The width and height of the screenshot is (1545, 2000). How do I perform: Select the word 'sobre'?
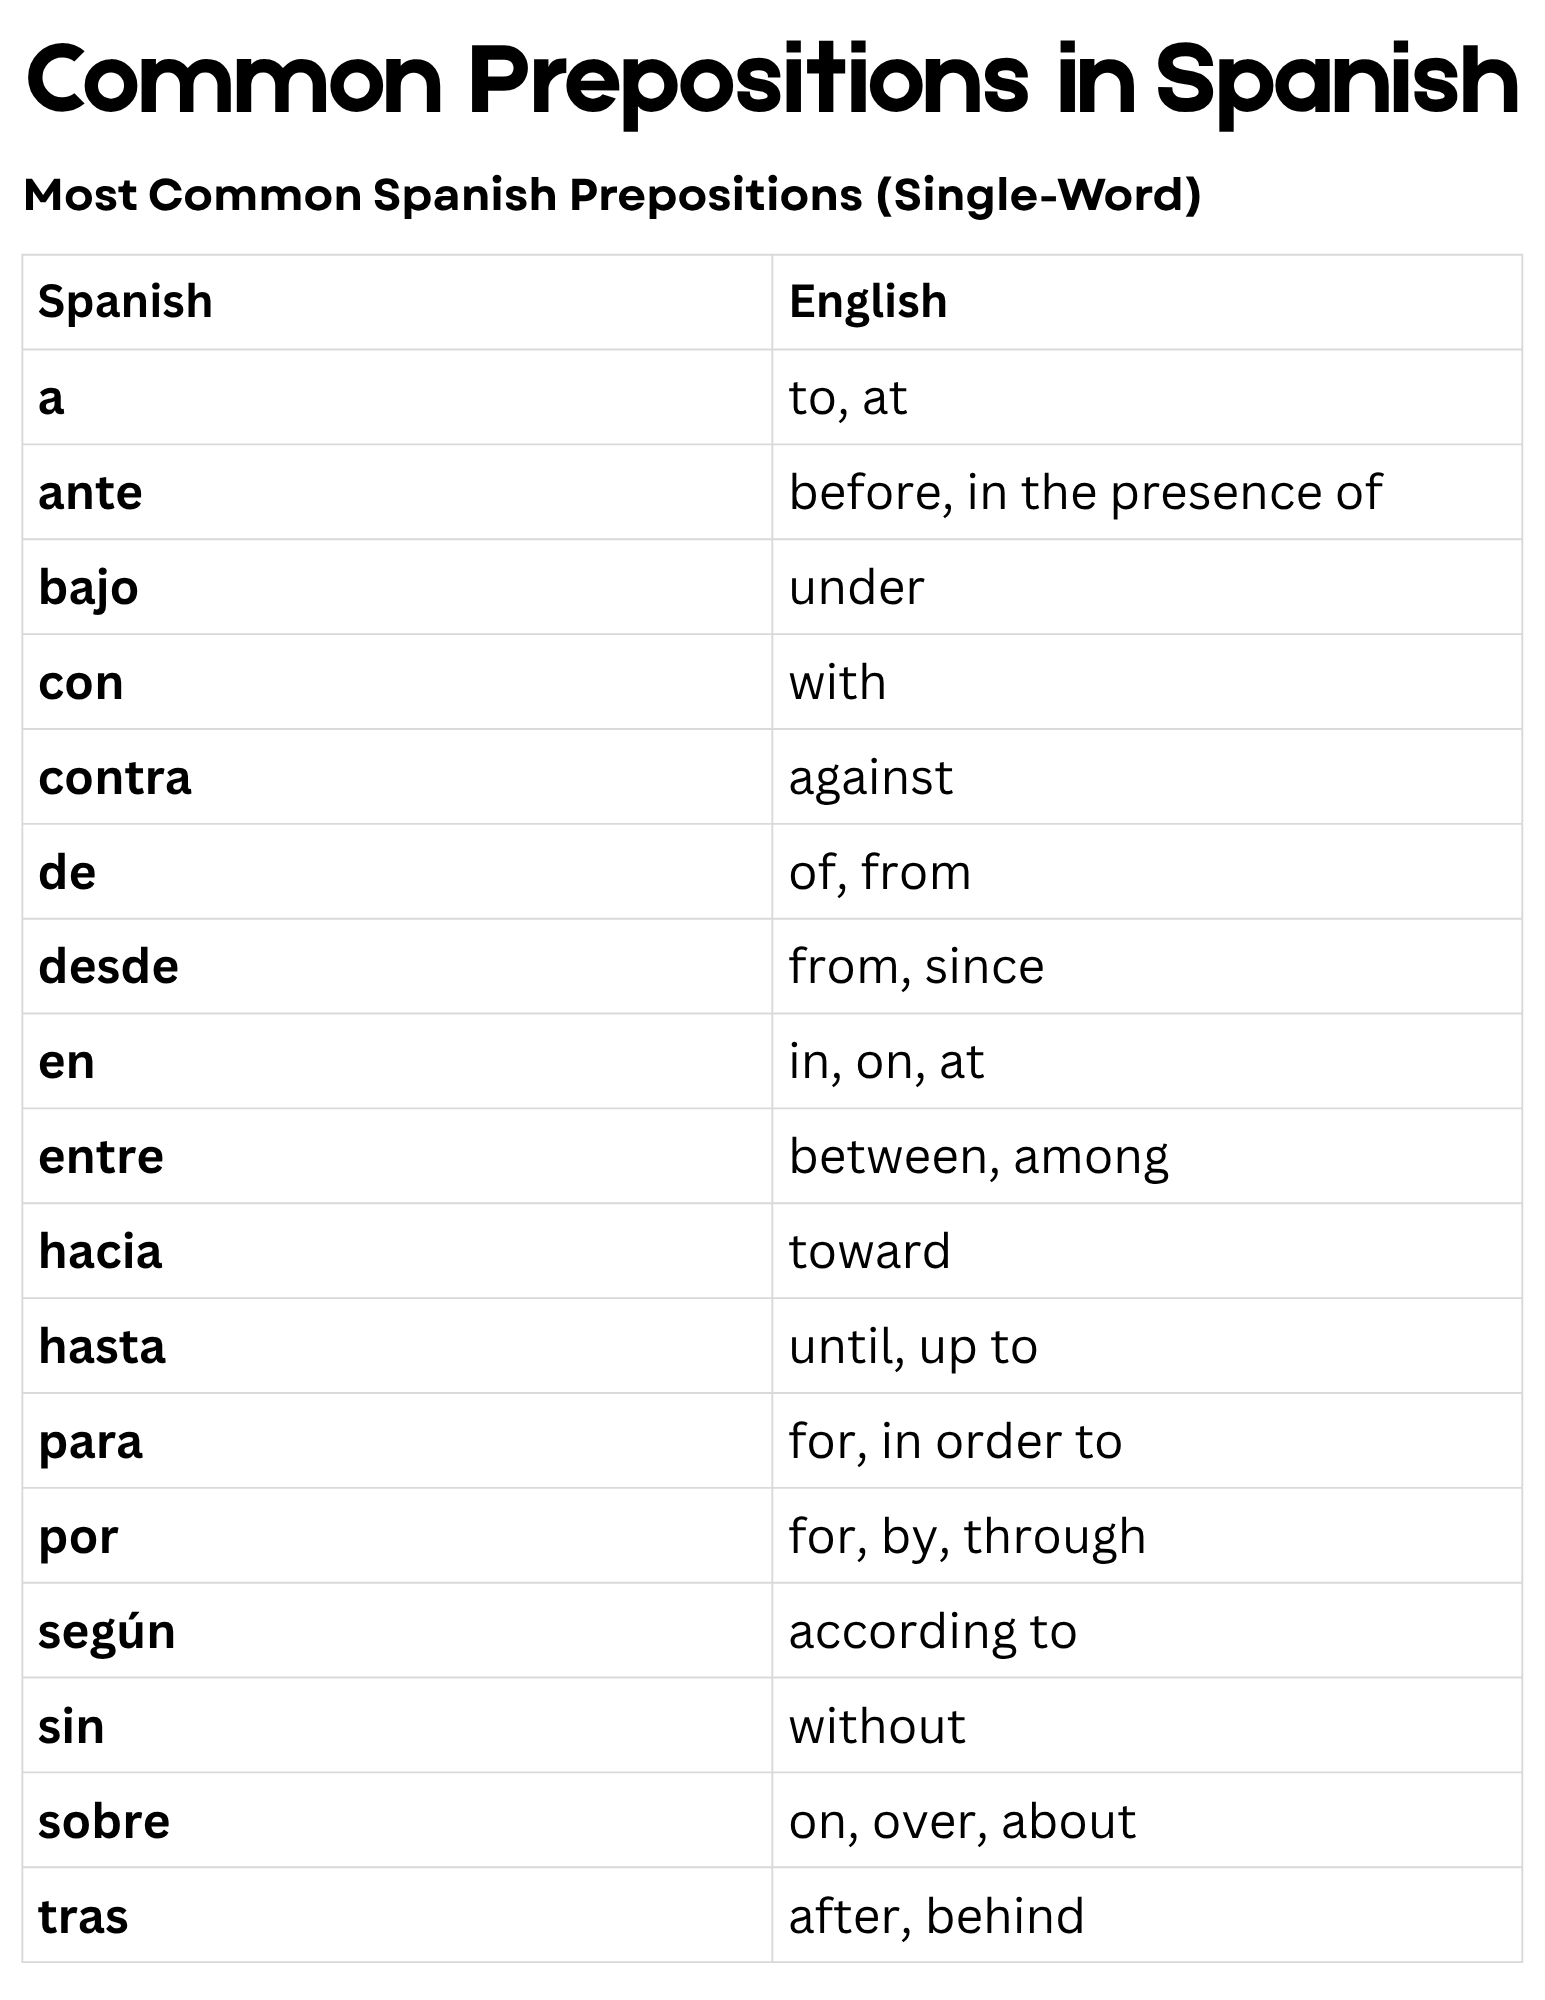pyautogui.click(x=104, y=1821)
